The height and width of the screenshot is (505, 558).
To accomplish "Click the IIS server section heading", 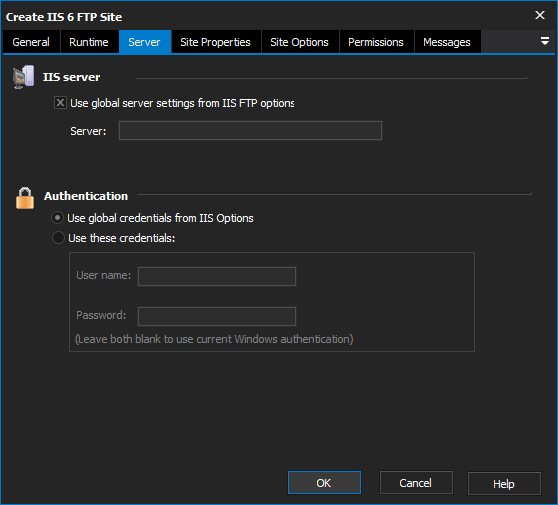I will pyautogui.click(x=72, y=77).
